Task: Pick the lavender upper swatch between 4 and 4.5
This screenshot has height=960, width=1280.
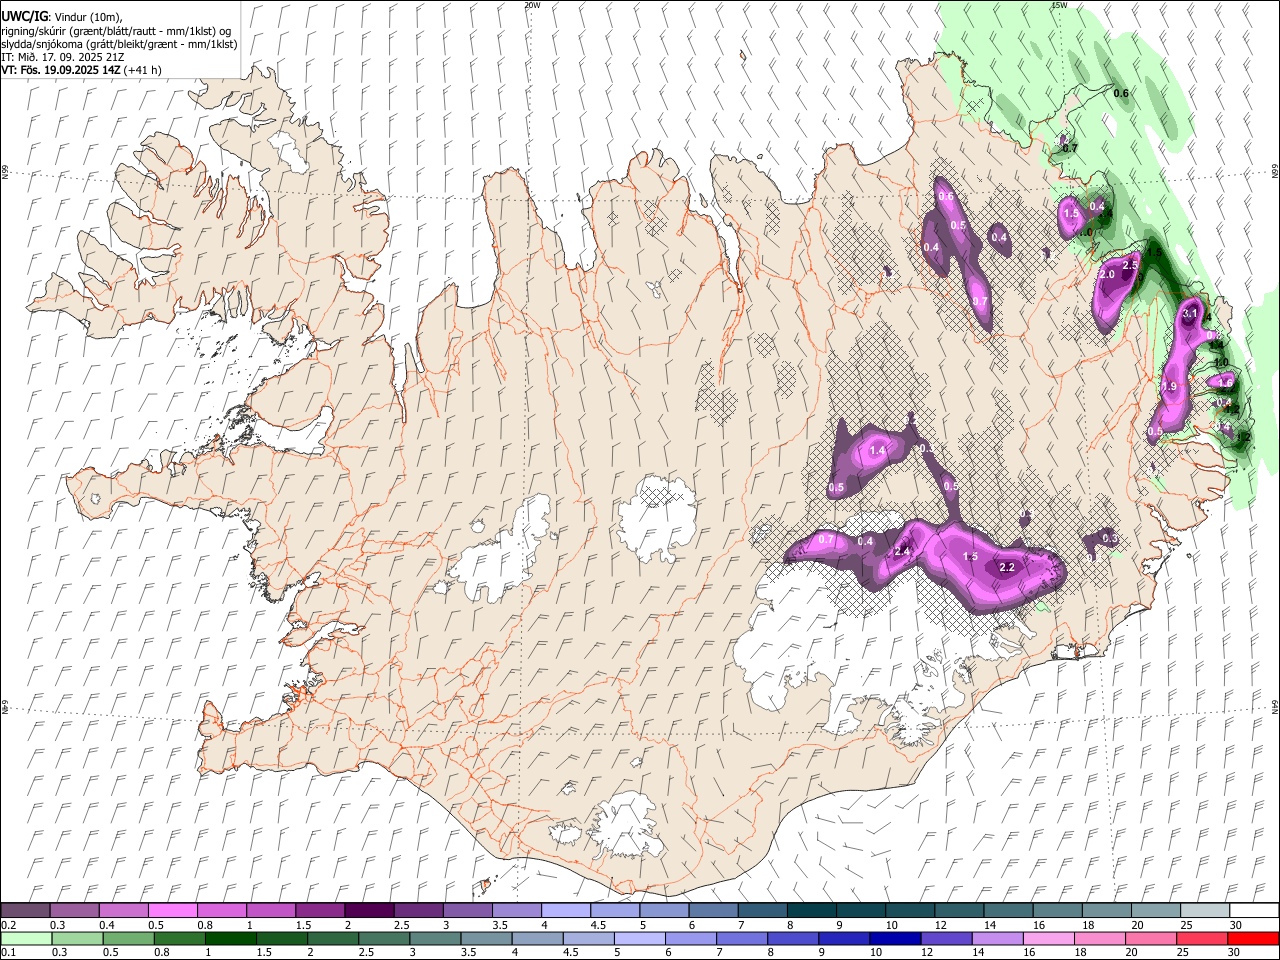Action: (x=565, y=911)
